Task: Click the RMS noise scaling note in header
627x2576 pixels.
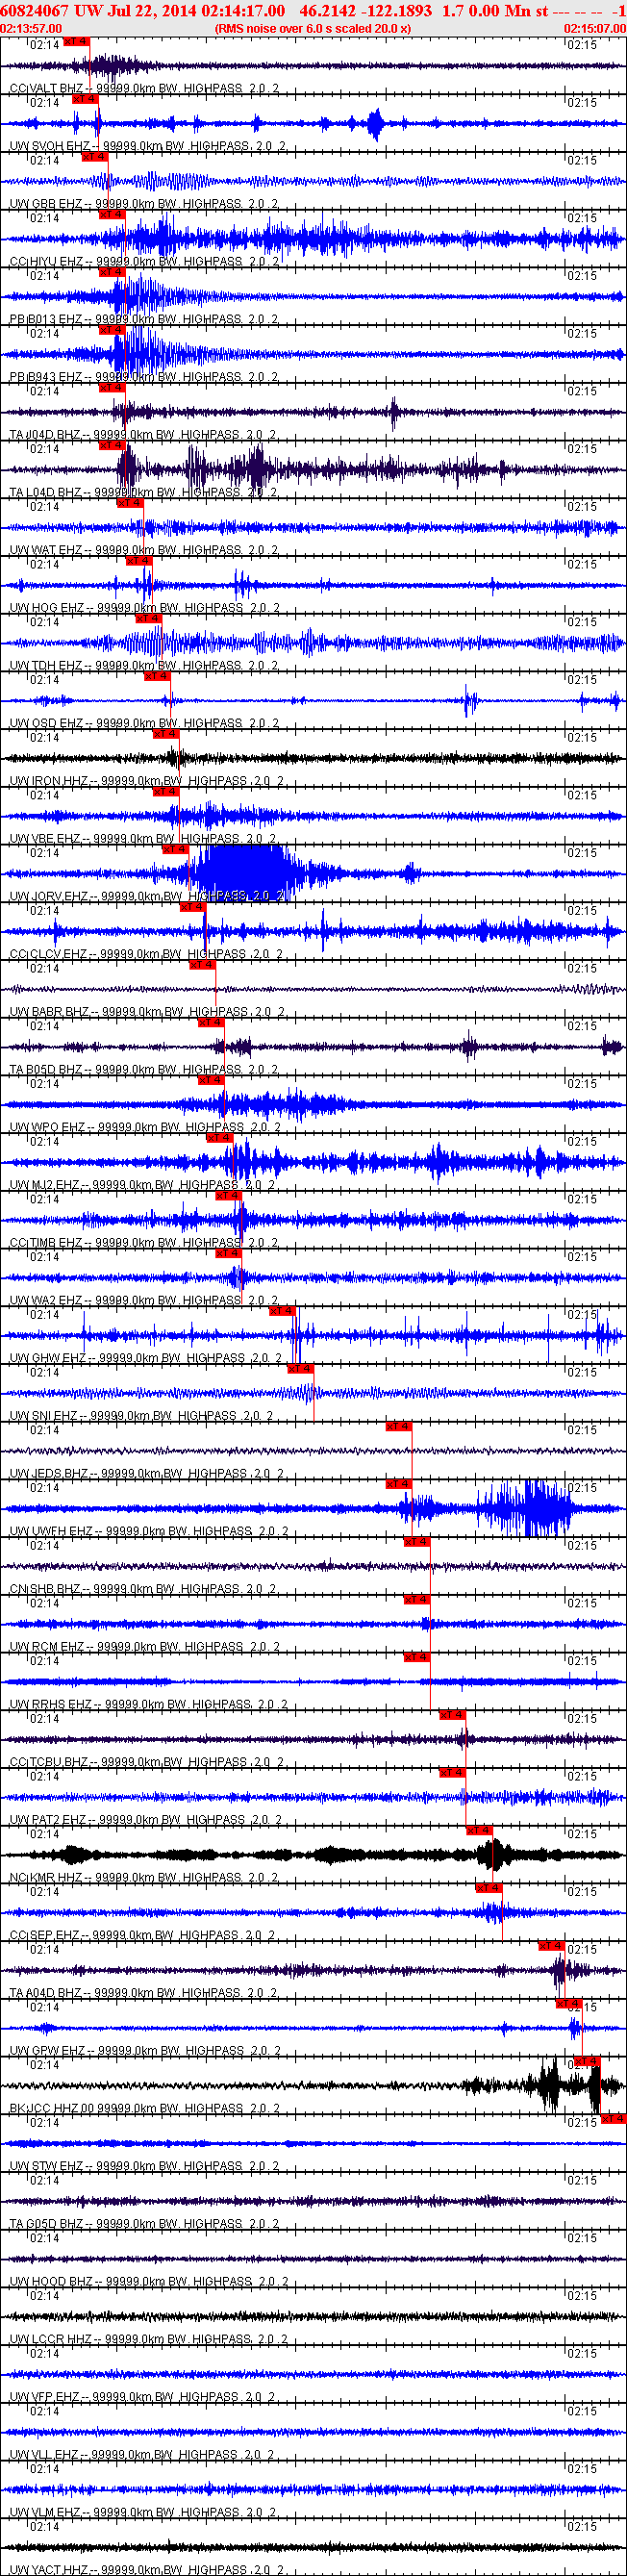Action: 312,29
